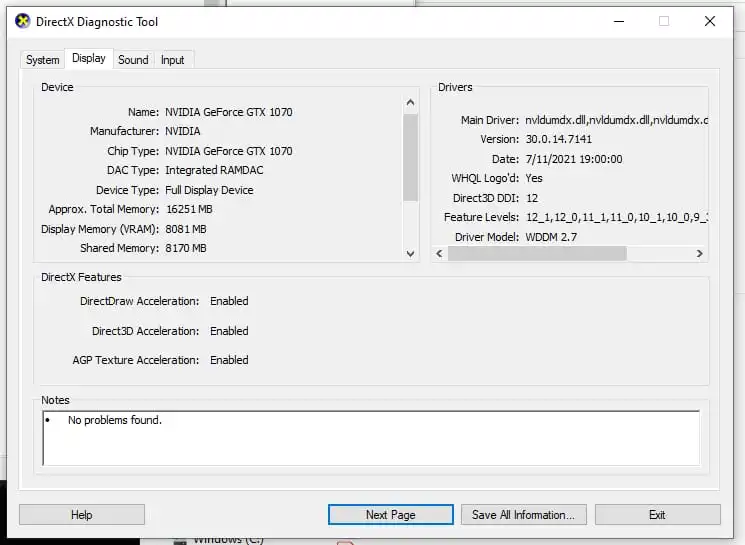The height and width of the screenshot is (545, 745).
Task: Click the driver version '30.0.14.7141'
Action: click(559, 139)
